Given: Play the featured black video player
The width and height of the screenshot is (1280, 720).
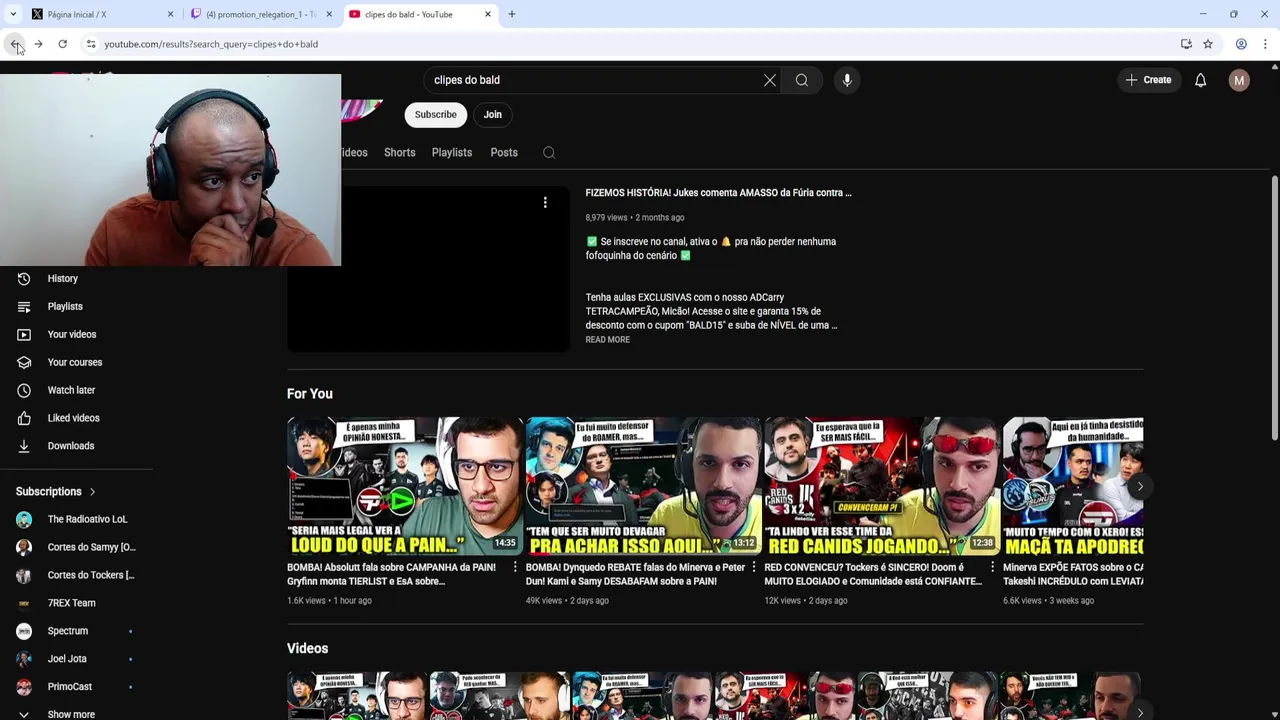Looking at the screenshot, I should [x=428, y=270].
